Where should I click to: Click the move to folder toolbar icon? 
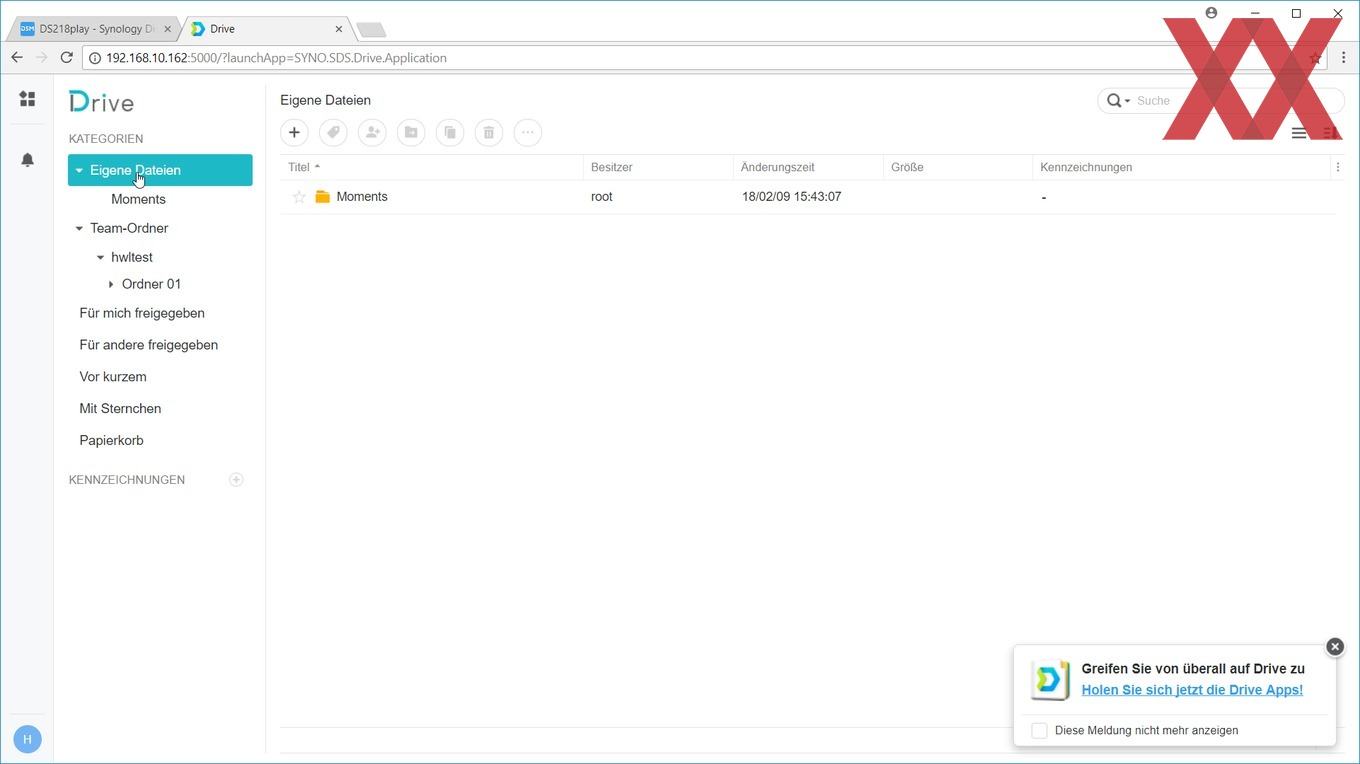click(411, 132)
